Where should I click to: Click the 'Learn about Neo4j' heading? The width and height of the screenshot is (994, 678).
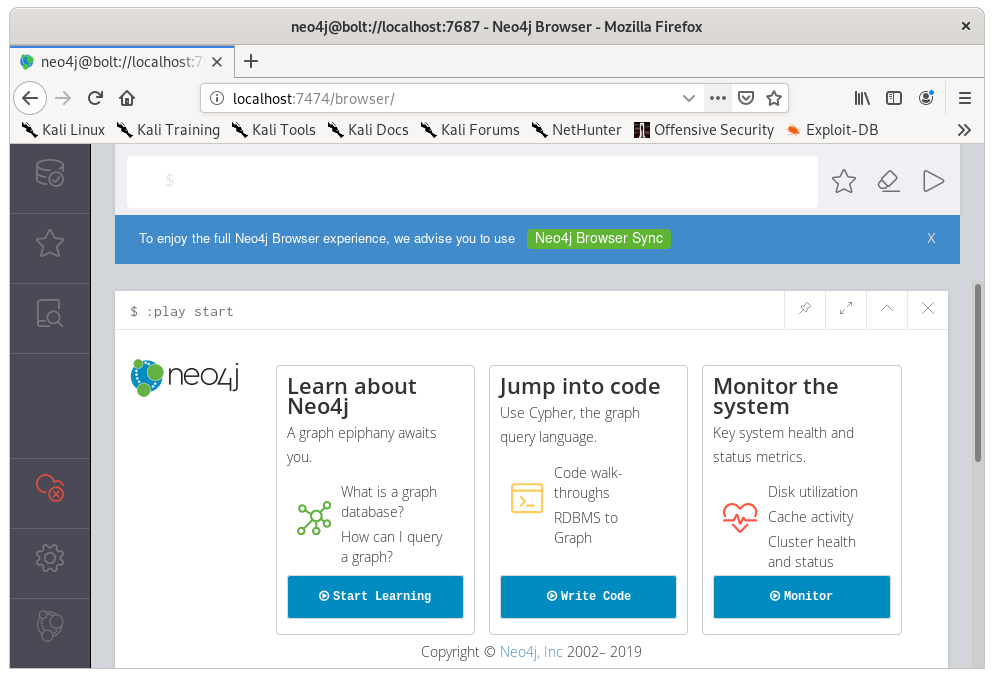coord(352,396)
